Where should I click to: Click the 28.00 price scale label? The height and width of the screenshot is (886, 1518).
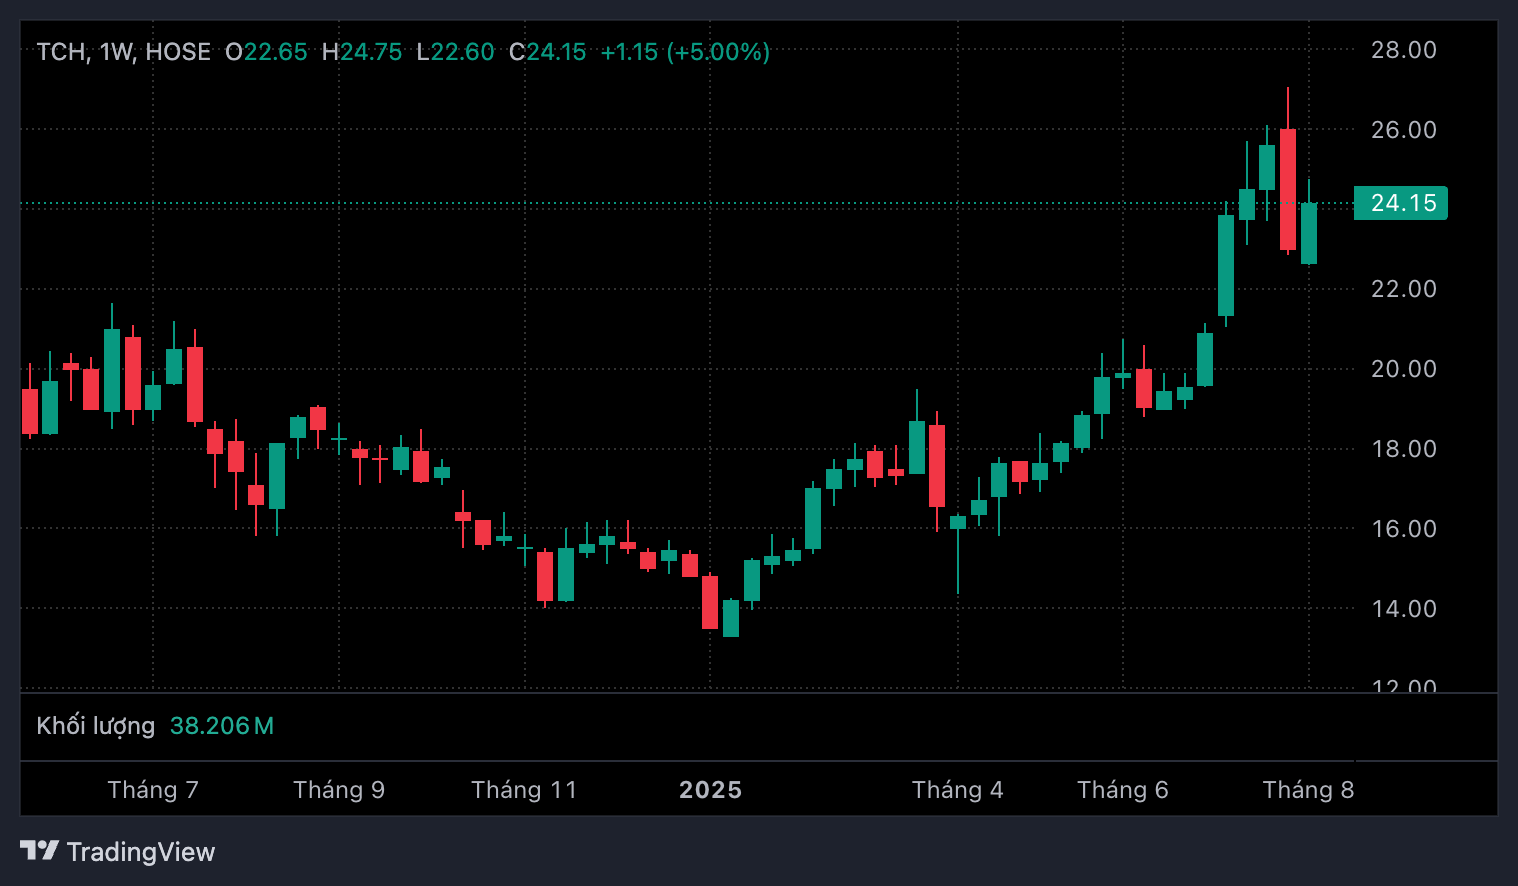coord(1403,50)
